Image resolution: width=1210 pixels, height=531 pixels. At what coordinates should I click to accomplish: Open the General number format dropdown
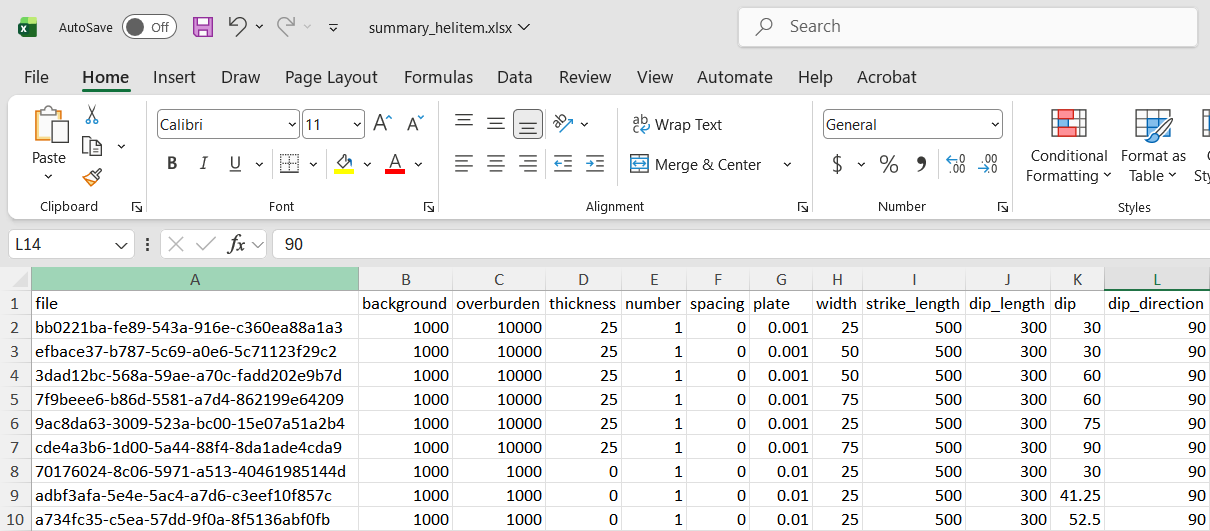pos(994,125)
